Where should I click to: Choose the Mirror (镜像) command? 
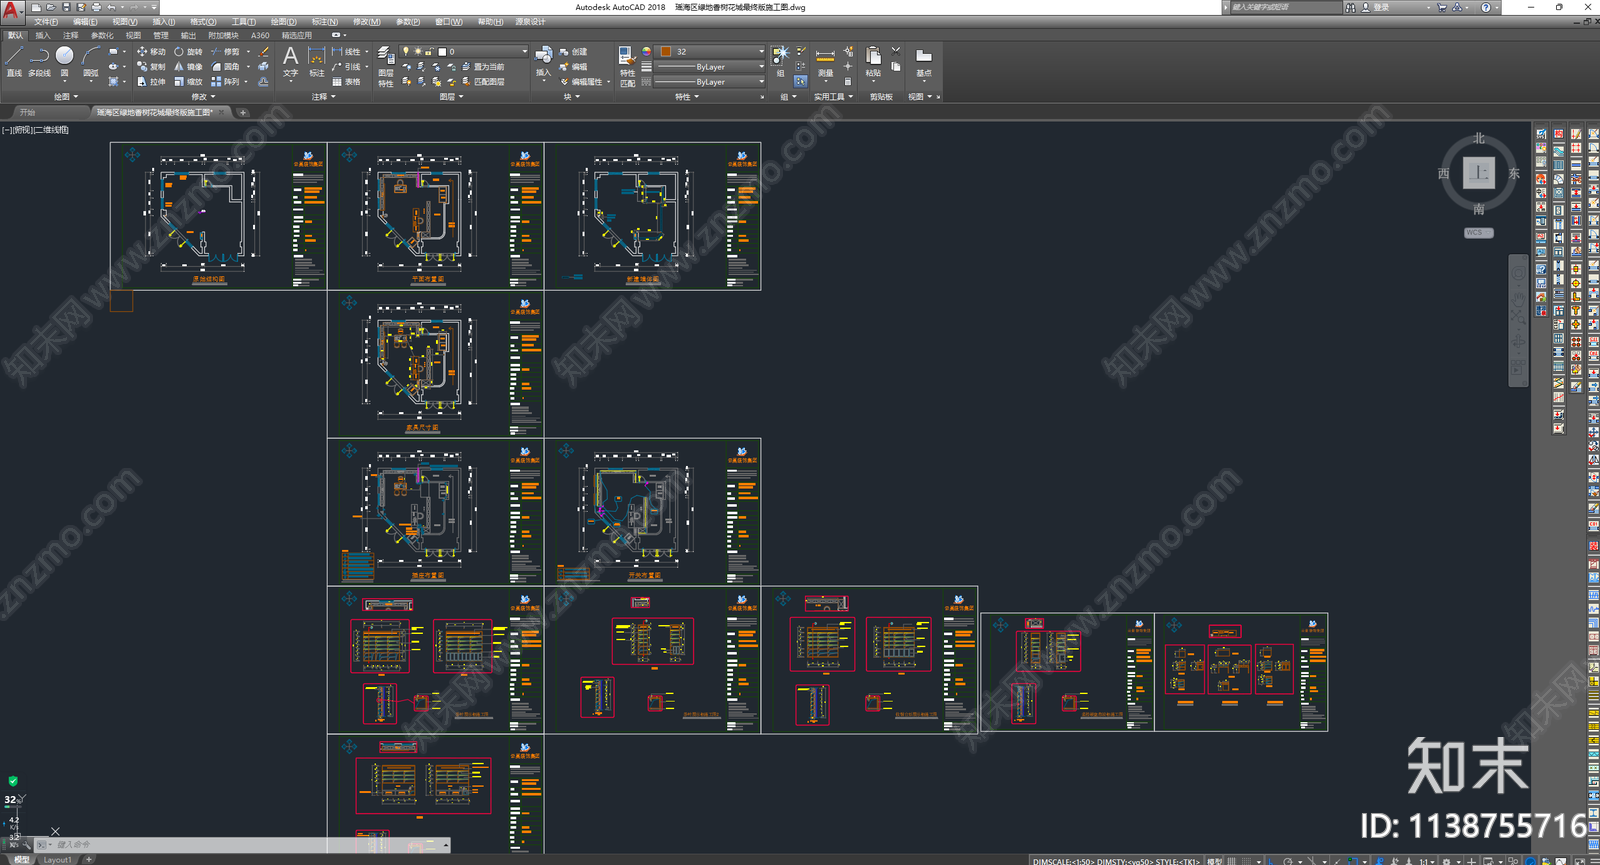click(188, 67)
